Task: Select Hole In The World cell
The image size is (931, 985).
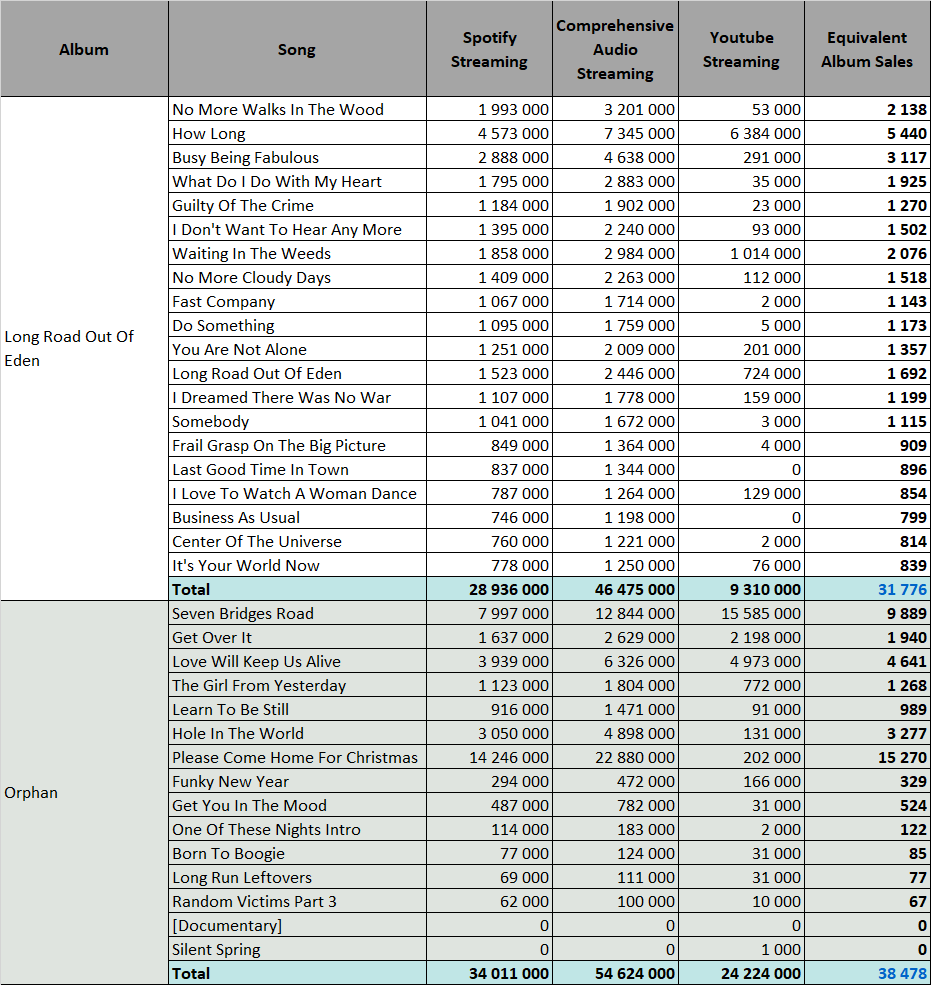Action: [297, 733]
